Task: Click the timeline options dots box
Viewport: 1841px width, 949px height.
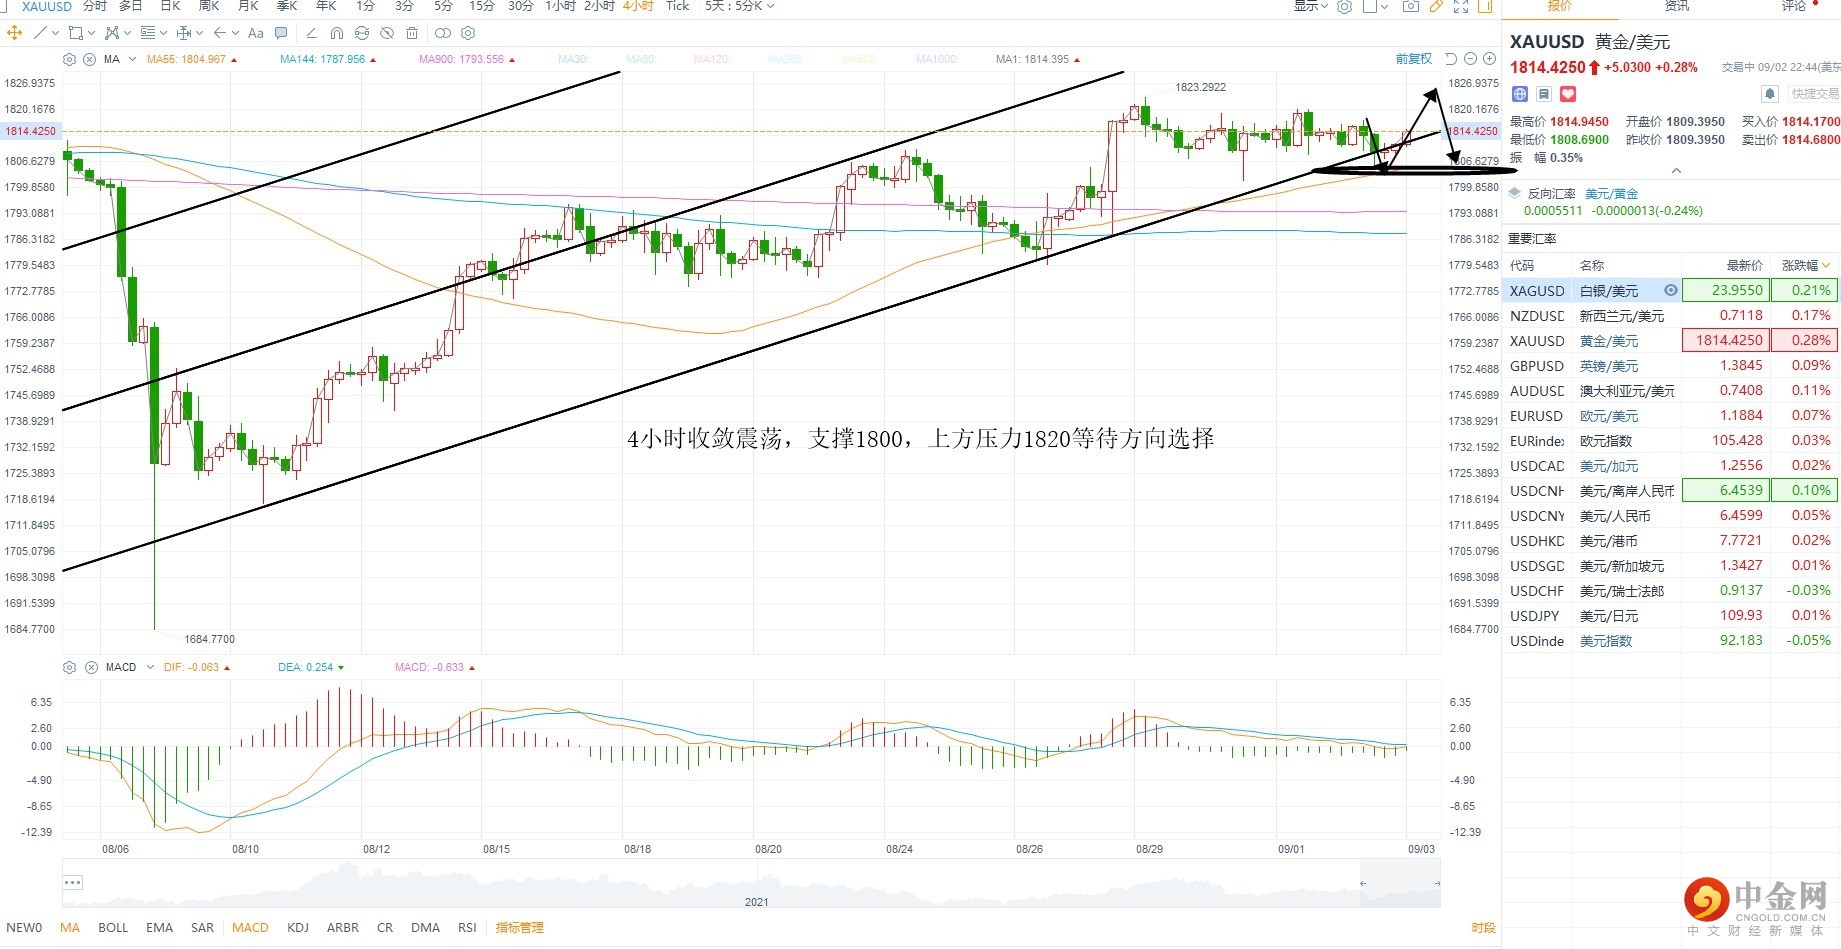Action: [72, 882]
